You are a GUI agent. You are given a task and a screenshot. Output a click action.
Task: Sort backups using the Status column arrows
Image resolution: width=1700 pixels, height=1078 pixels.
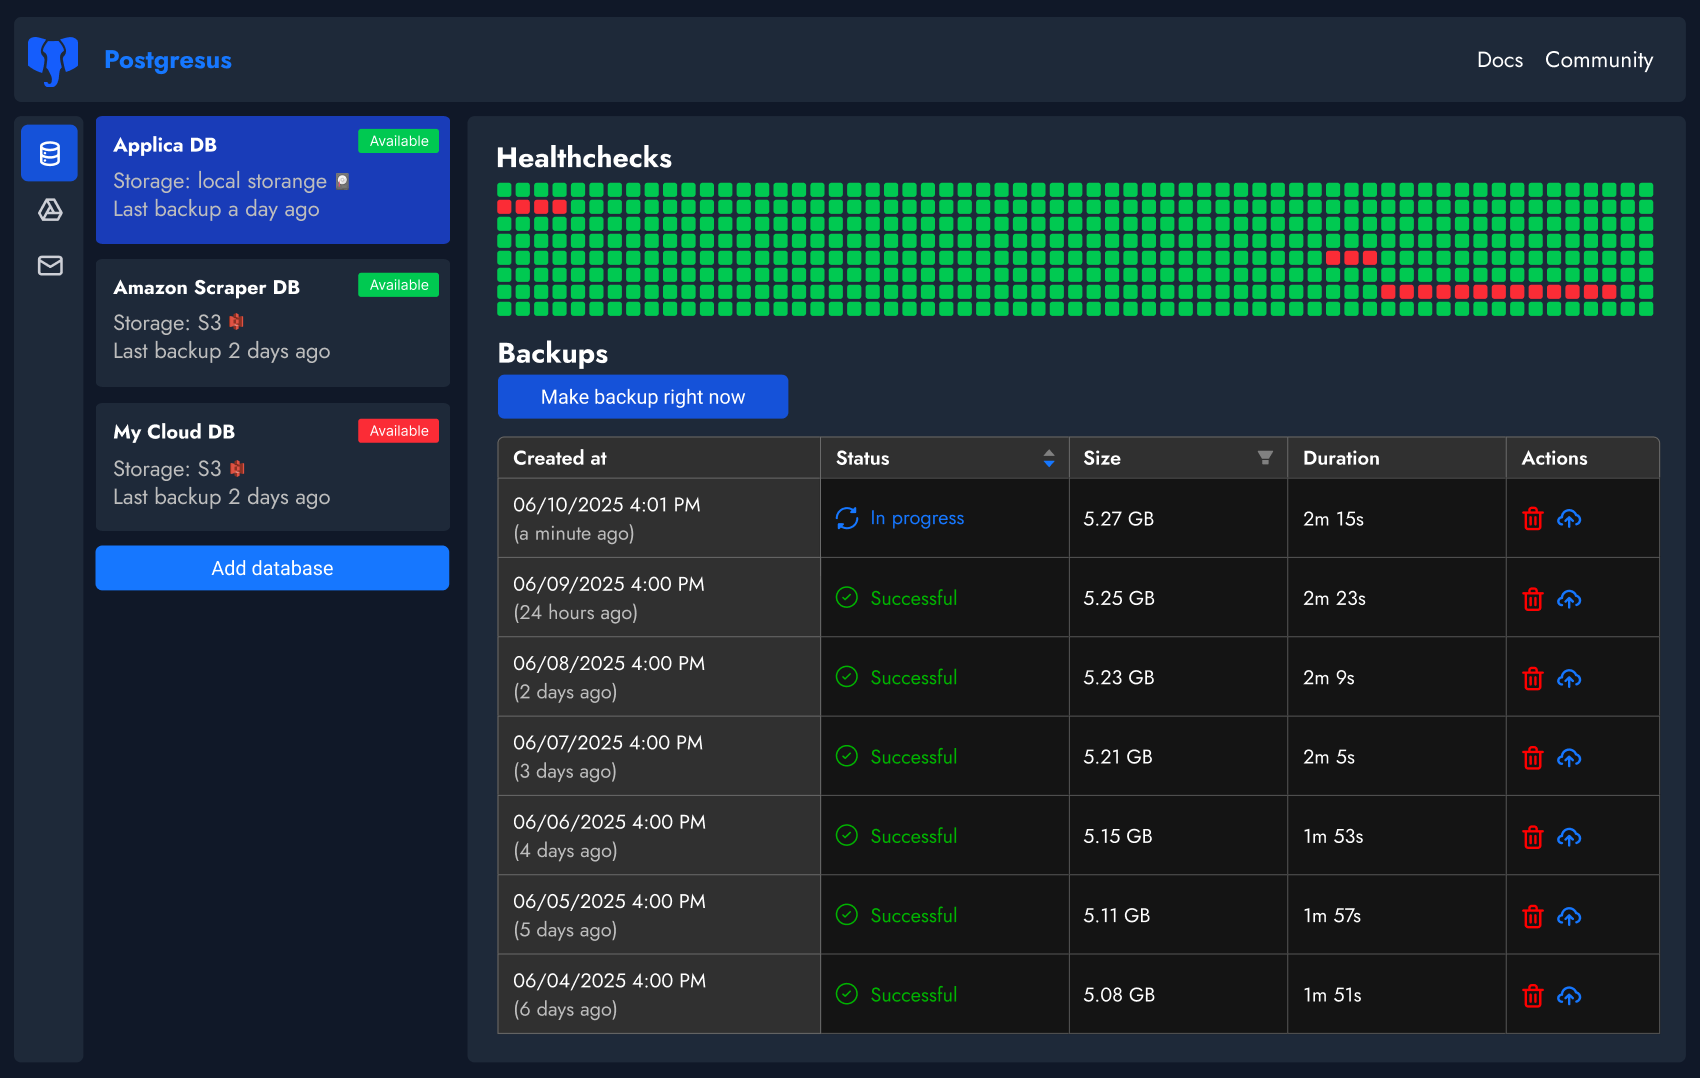click(1049, 458)
